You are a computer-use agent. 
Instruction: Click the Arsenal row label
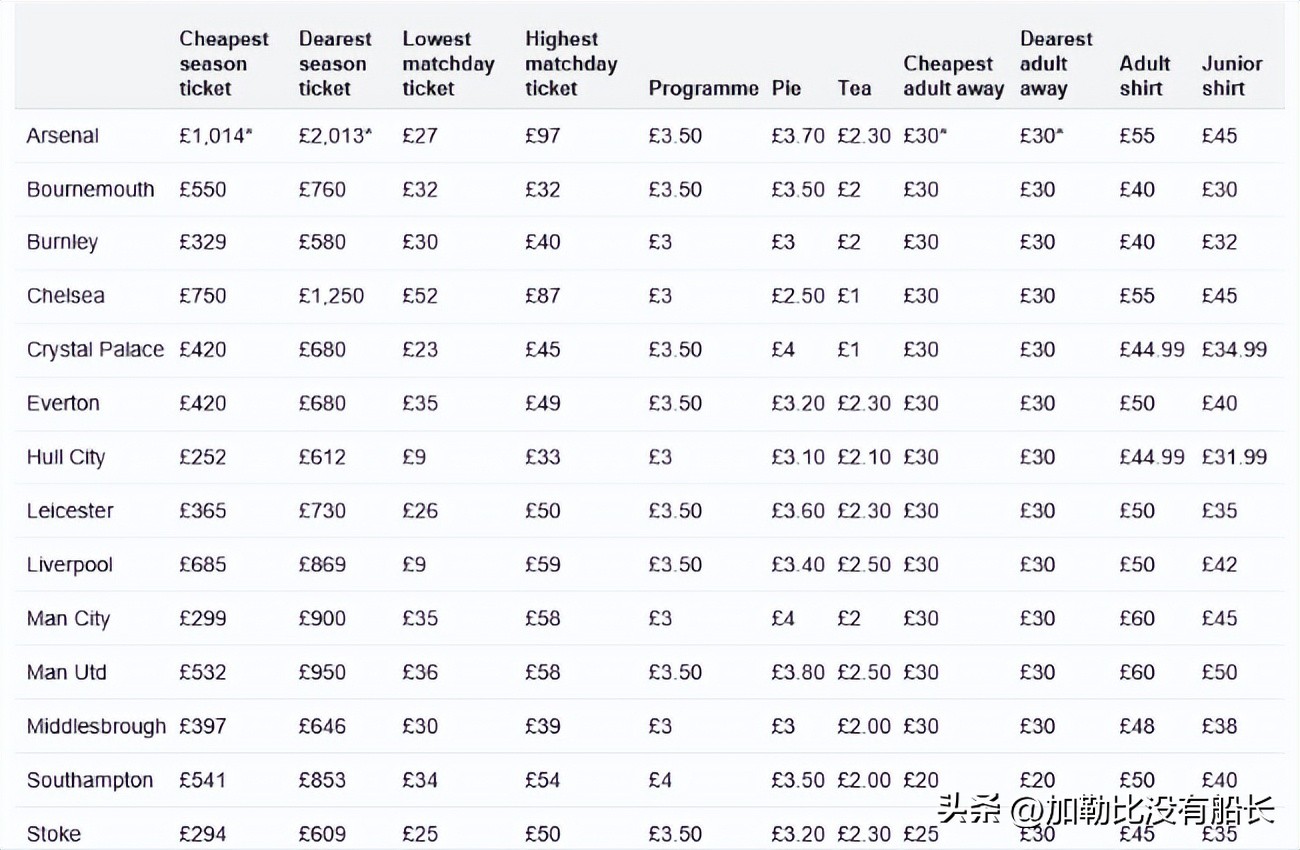(x=62, y=136)
